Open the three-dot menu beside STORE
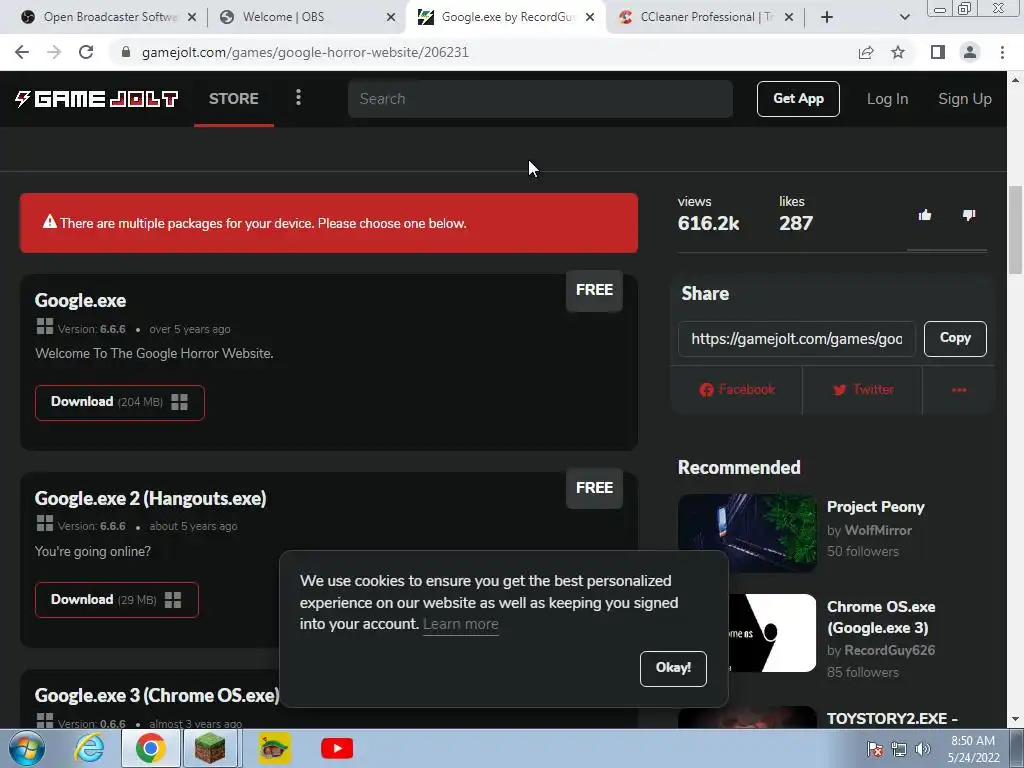The width and height of the screenshot is (1024, 768). (x=298, y=98)
